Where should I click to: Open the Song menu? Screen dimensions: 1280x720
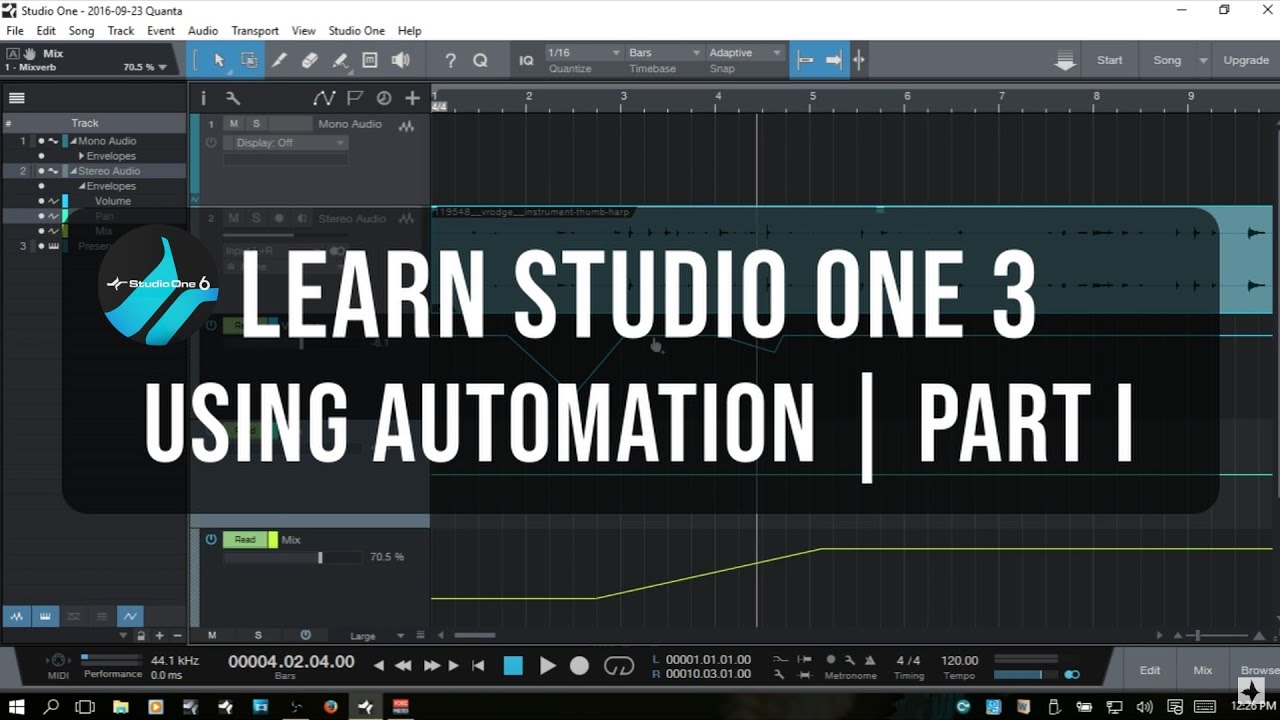point(81,31)
